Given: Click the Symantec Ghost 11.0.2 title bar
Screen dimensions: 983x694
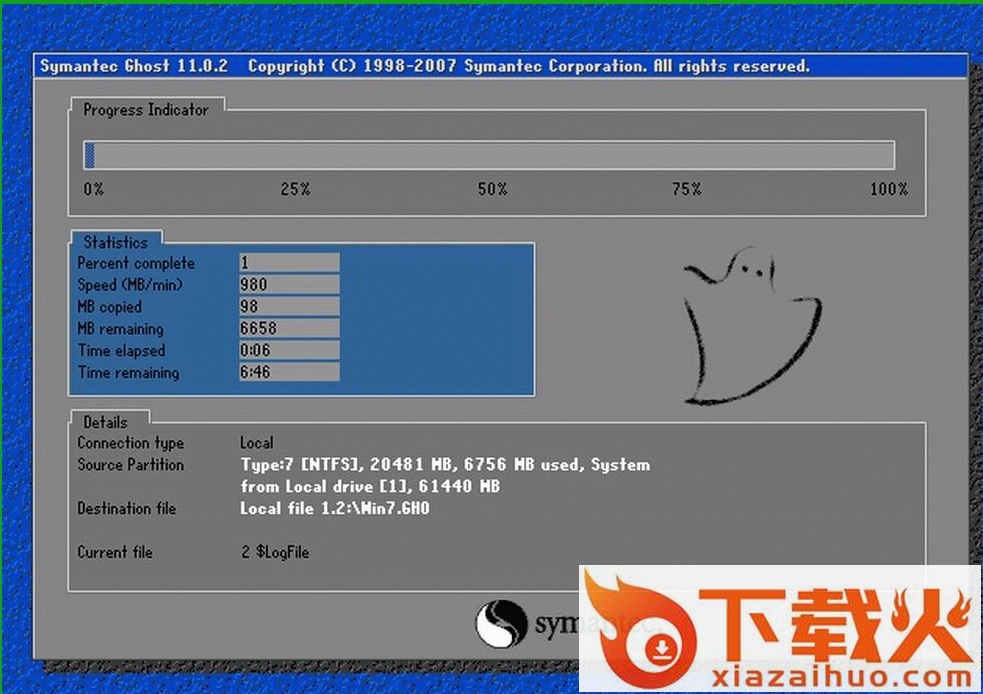Looking at the screenshot, I should coord(500,66).
